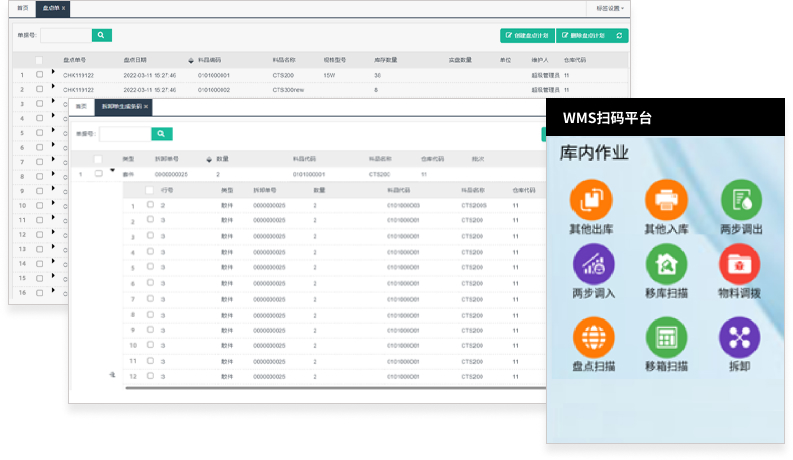793x460 pixels.
Task: Open the 标签设置 dropdown
Action: [x=610, y=7]
